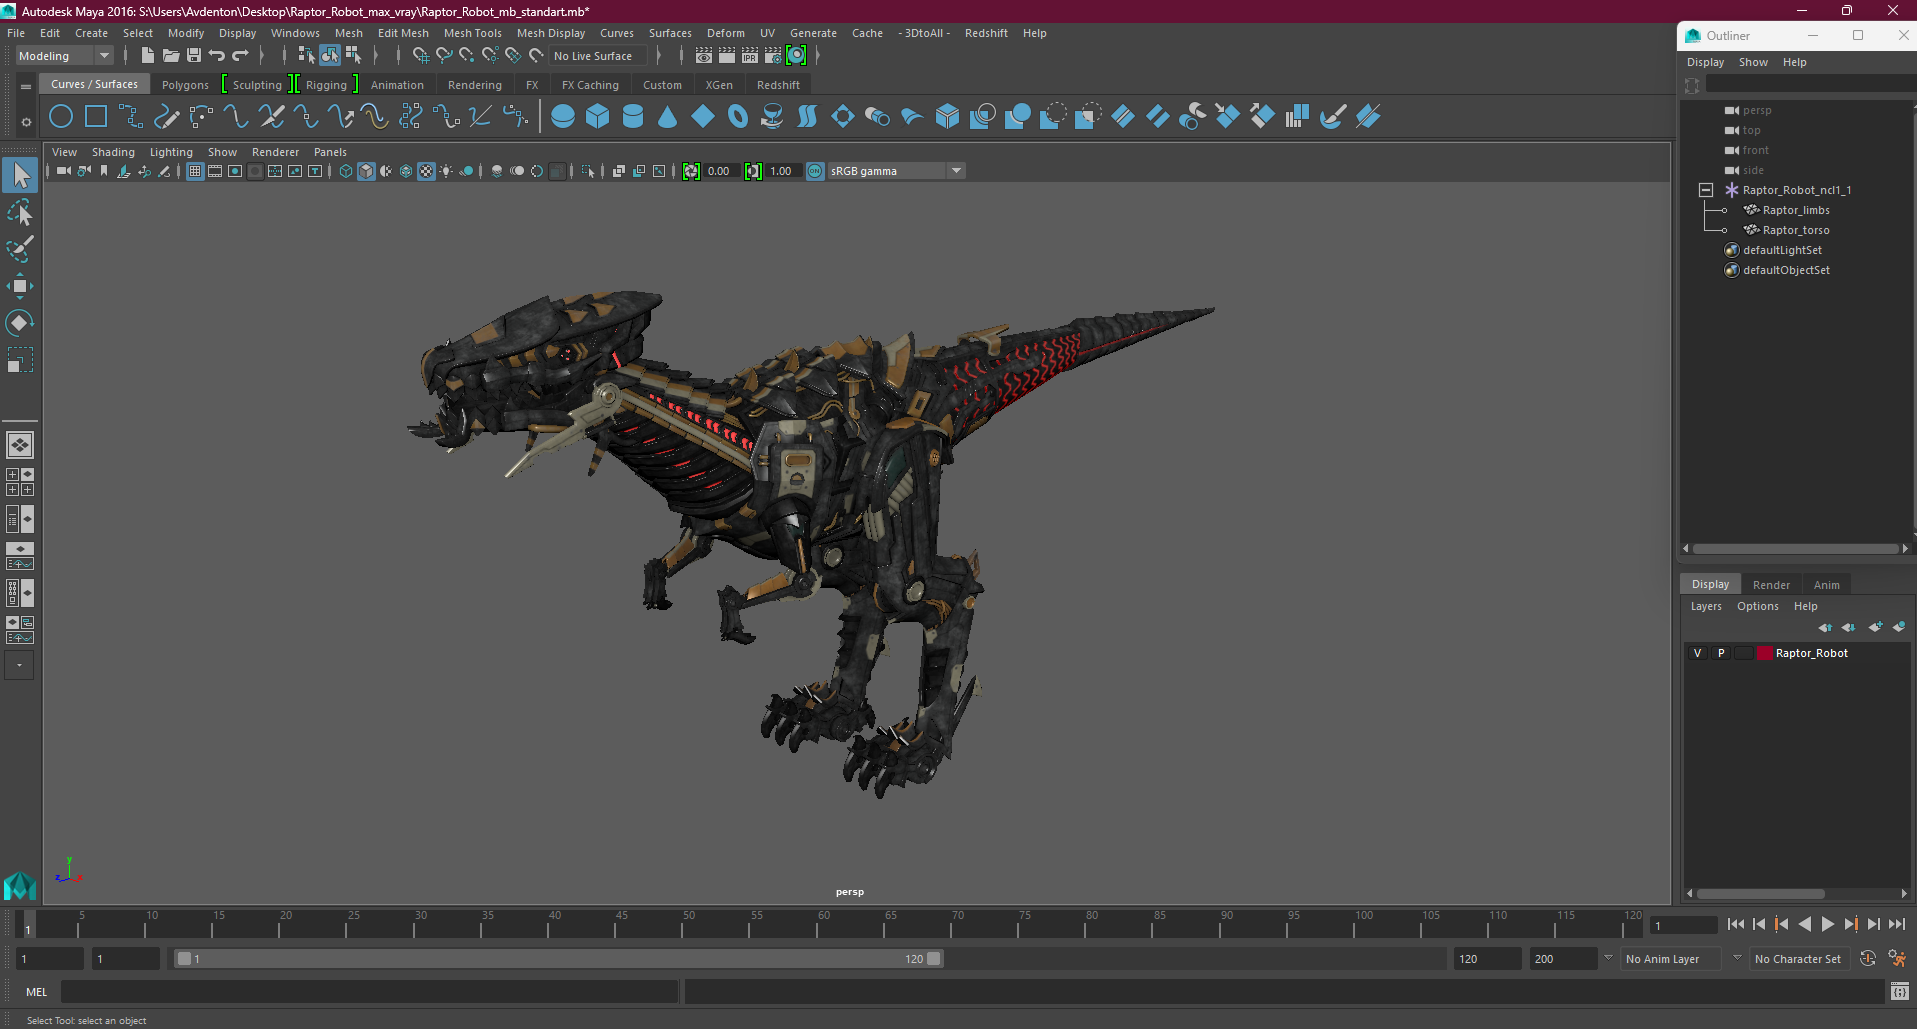The image size is (1917, 1029).
Task: Click the Render current frame icon
Action: click(x=727, y=56)
